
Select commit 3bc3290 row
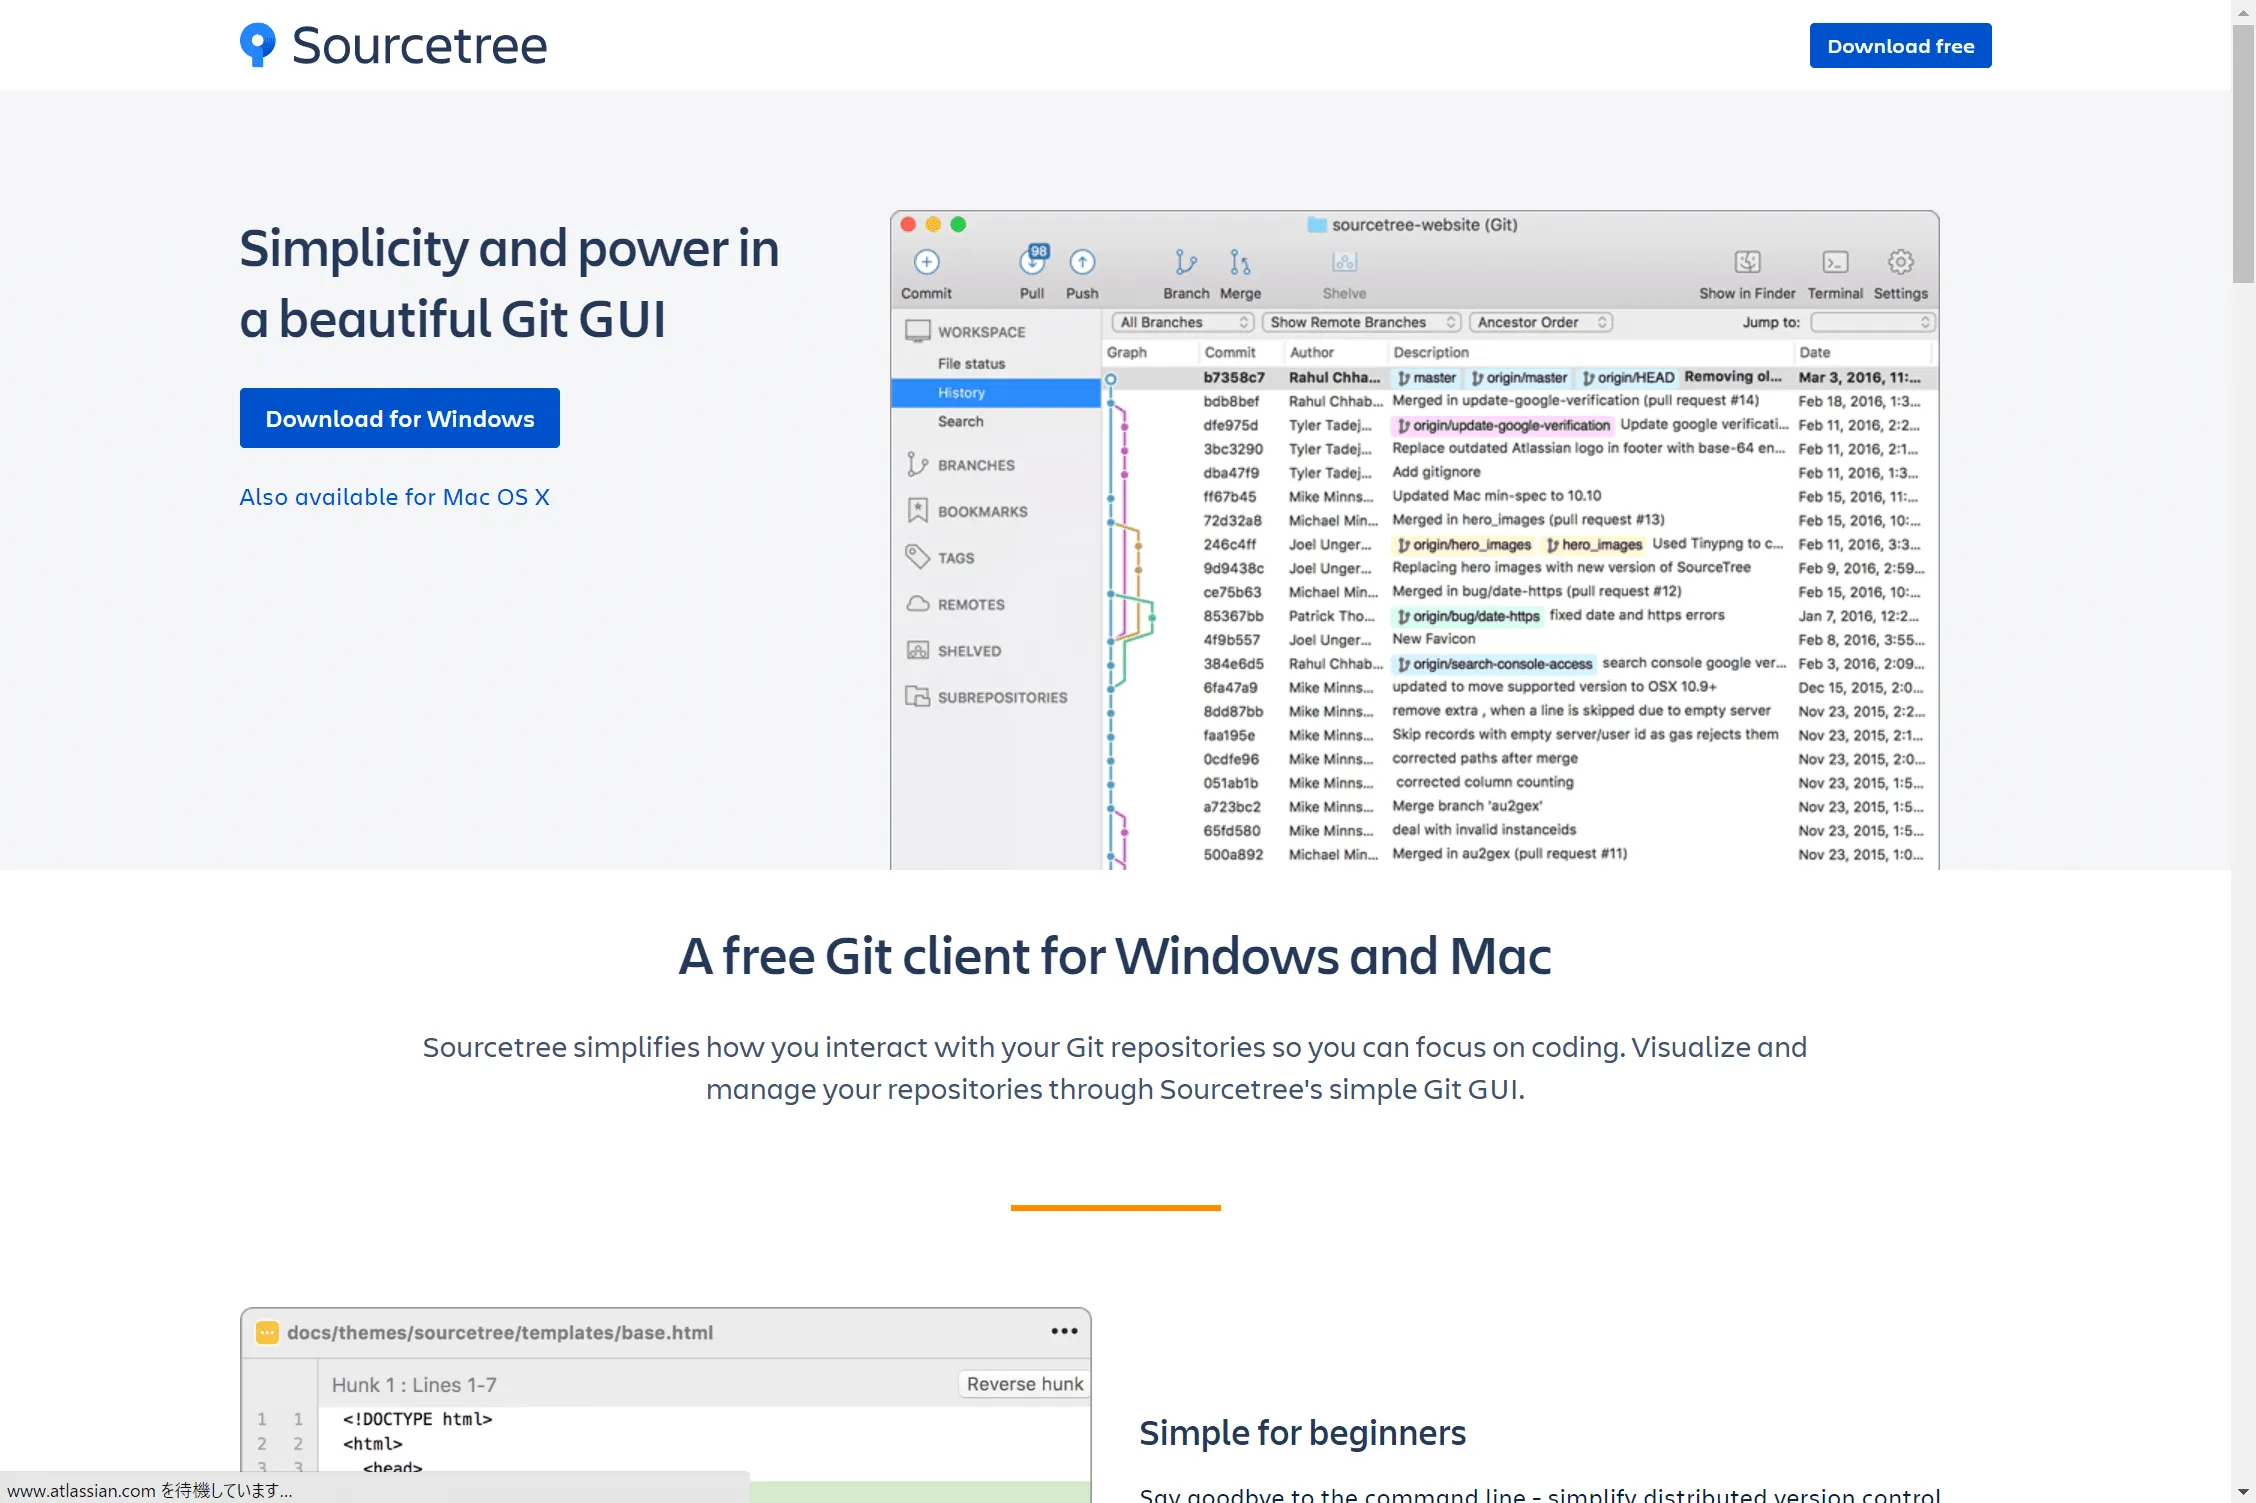click(1520, 449)
